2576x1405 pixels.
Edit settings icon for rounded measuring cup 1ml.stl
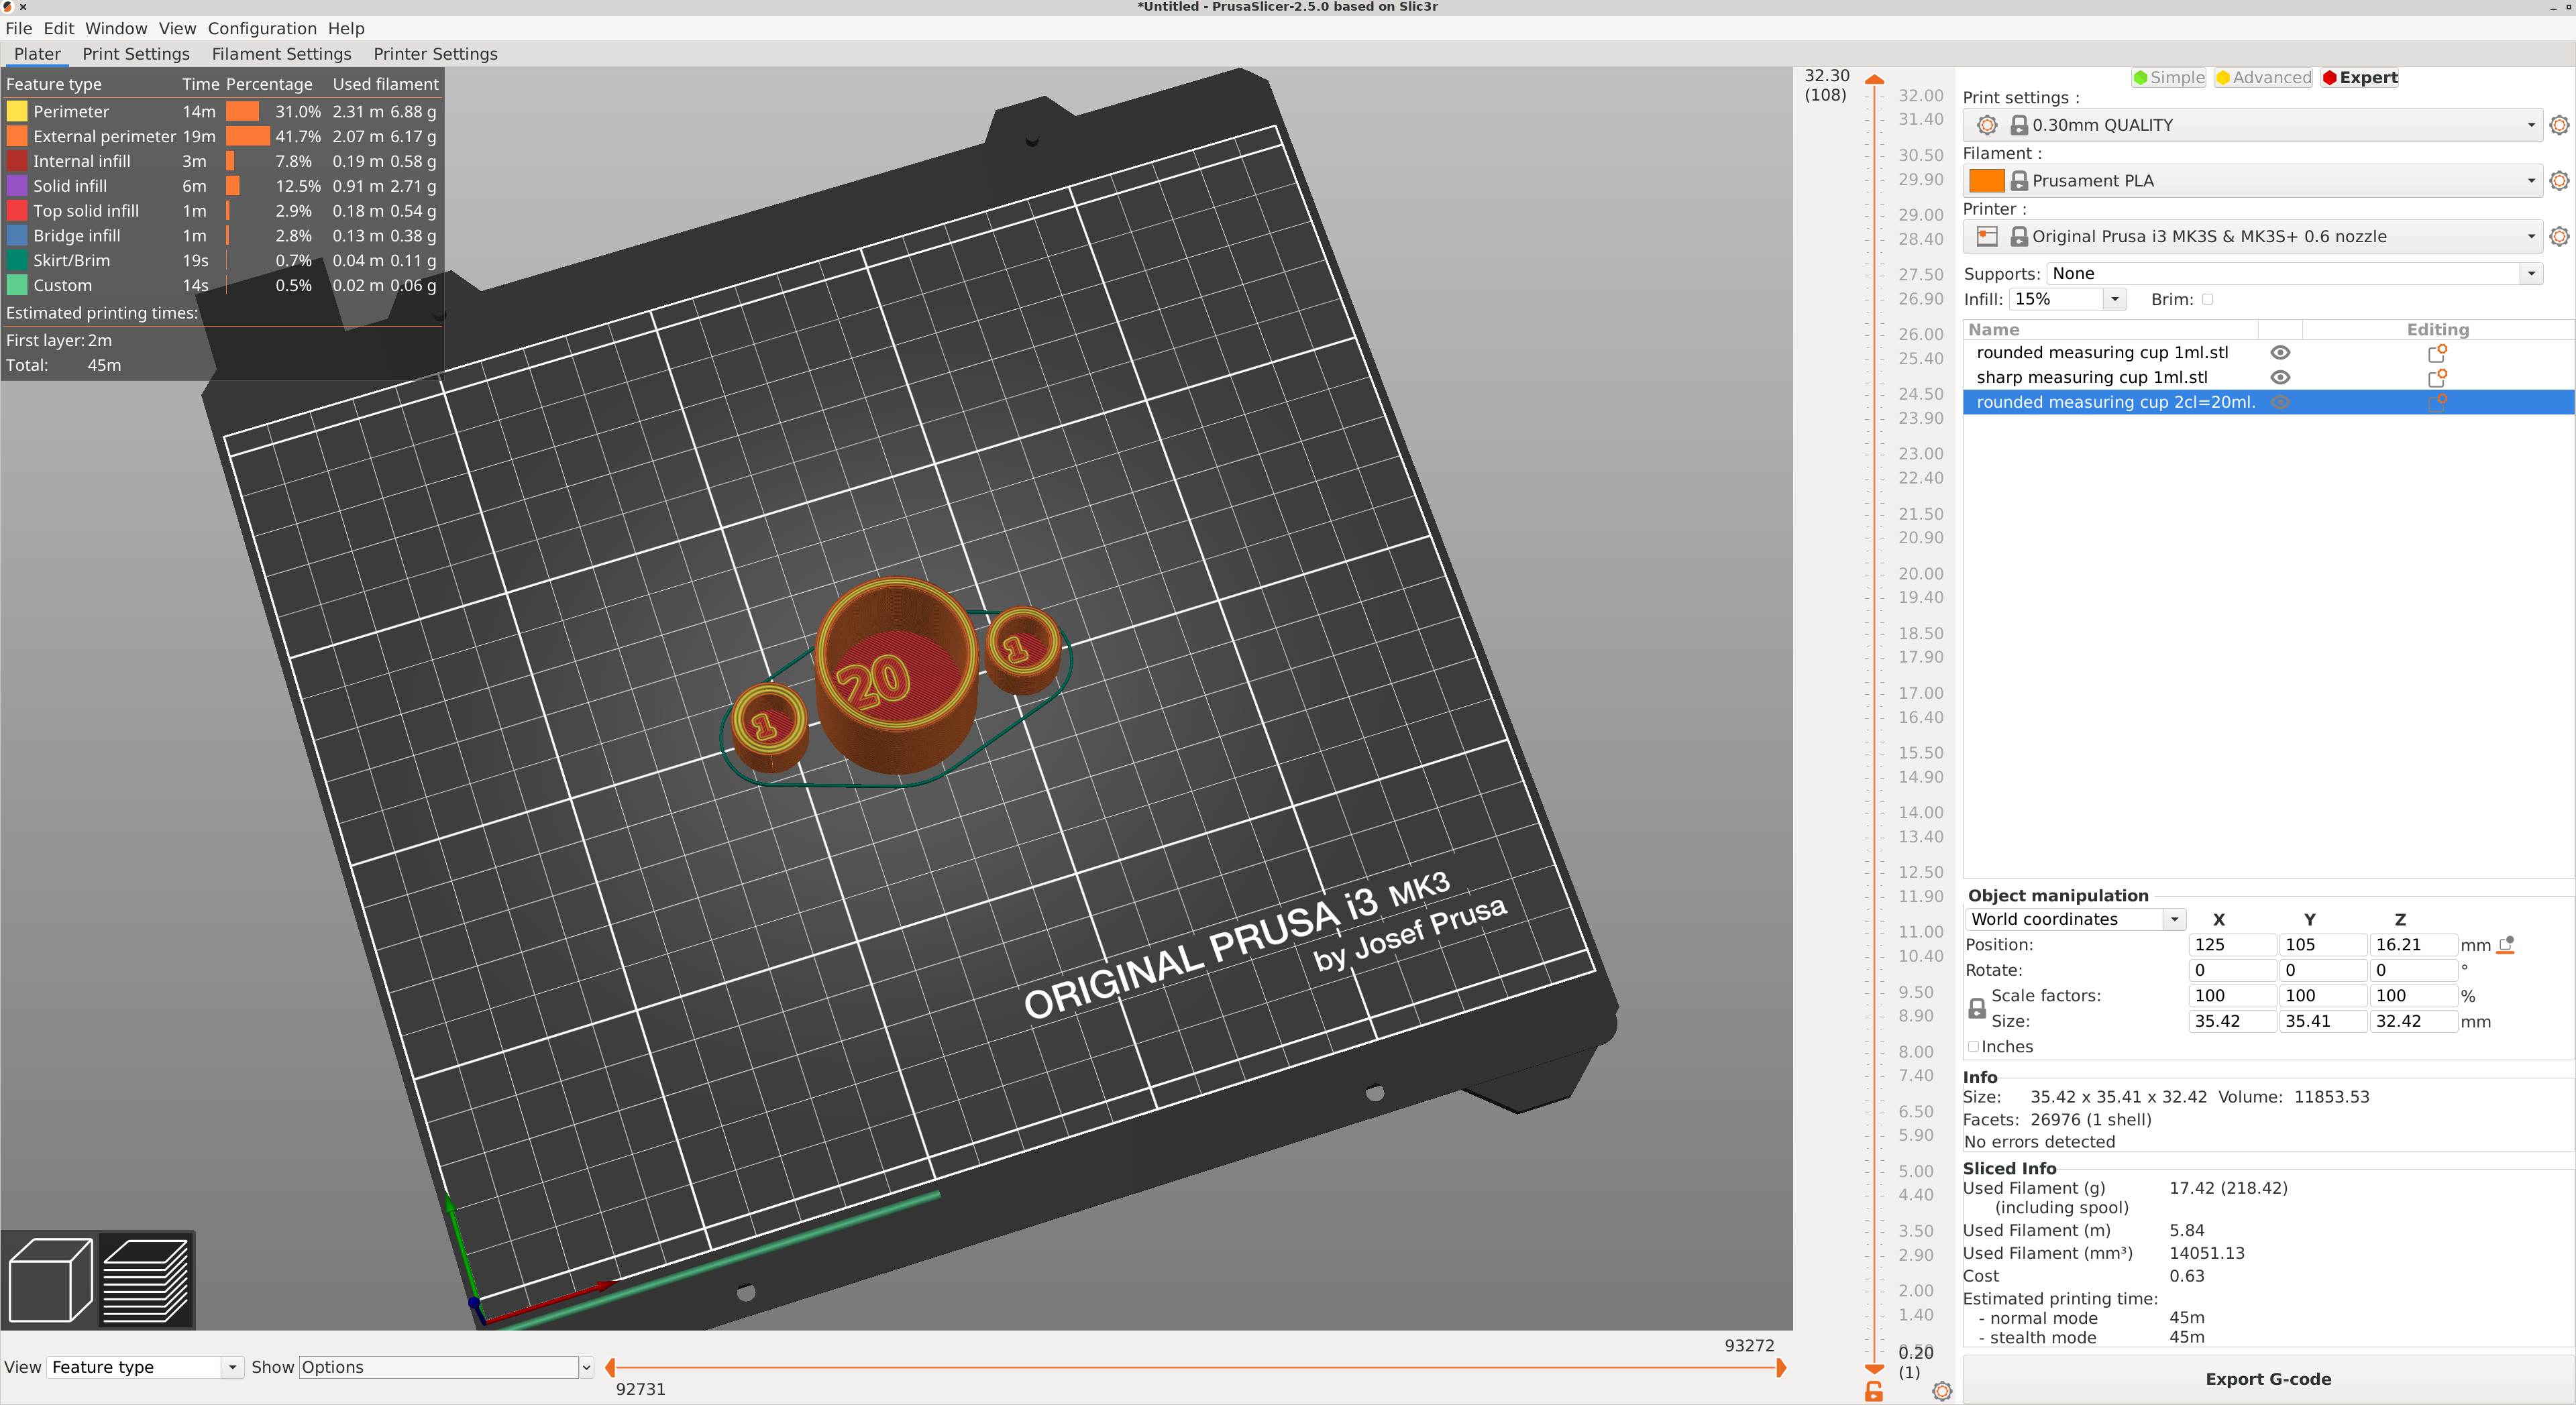2437,353
